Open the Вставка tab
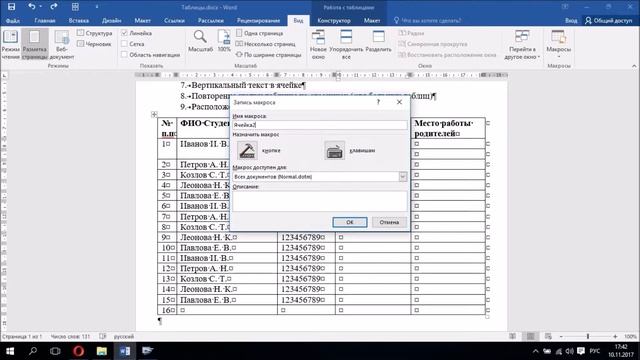Image resolution: width=640 pixels, height=360 pixels. click(x=79, y=20)
